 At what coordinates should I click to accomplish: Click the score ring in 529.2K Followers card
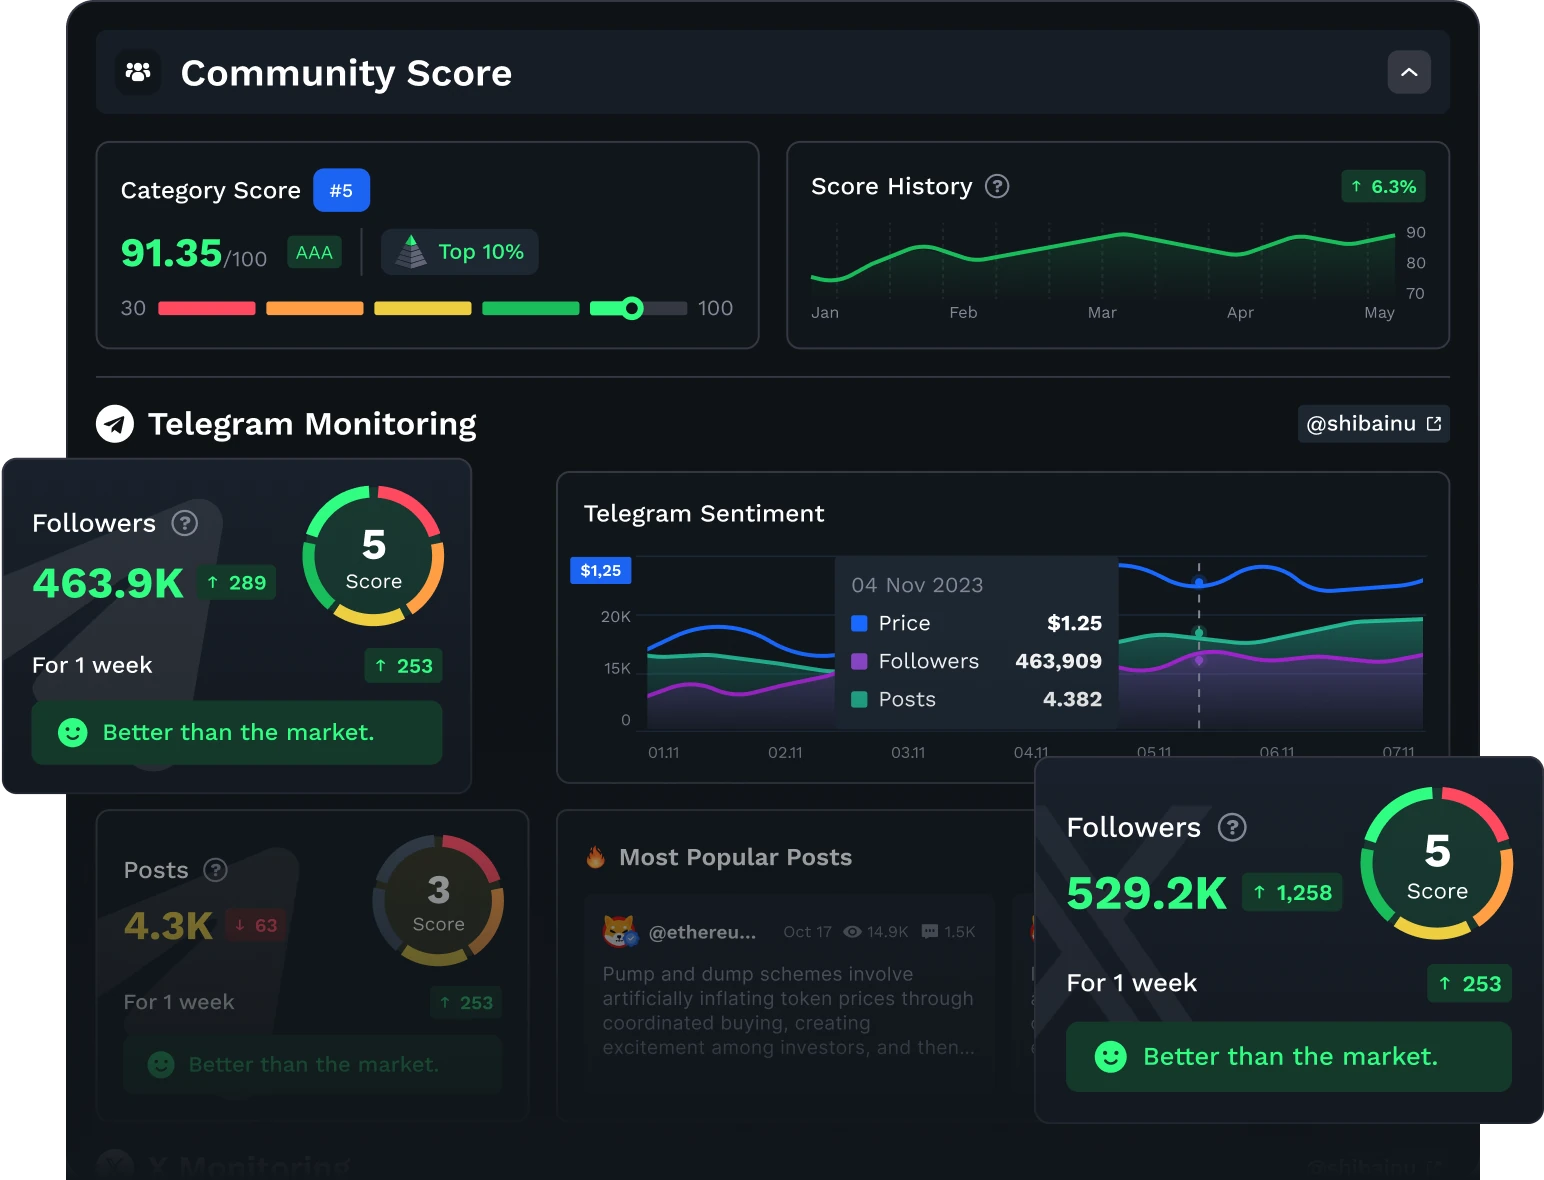[x=1437, y=863]
